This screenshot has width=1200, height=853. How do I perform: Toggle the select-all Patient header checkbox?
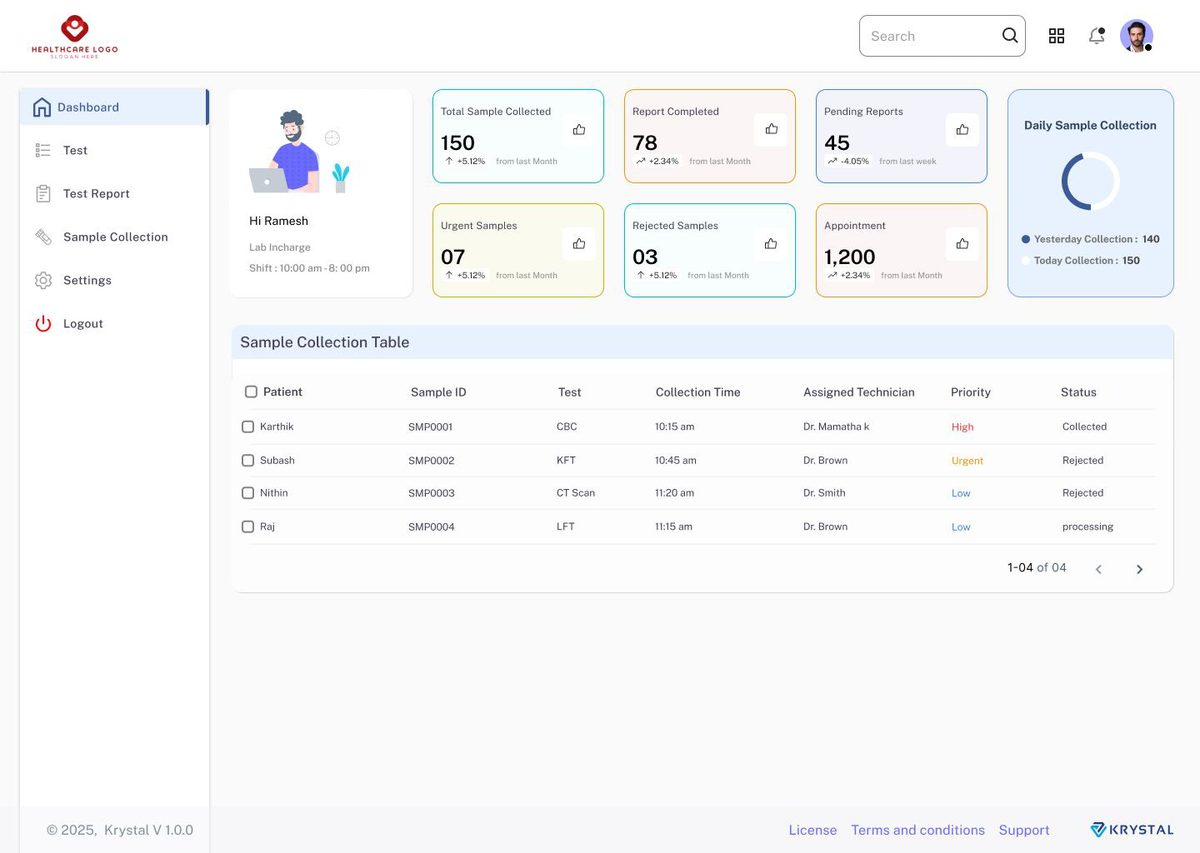[251, 392]
